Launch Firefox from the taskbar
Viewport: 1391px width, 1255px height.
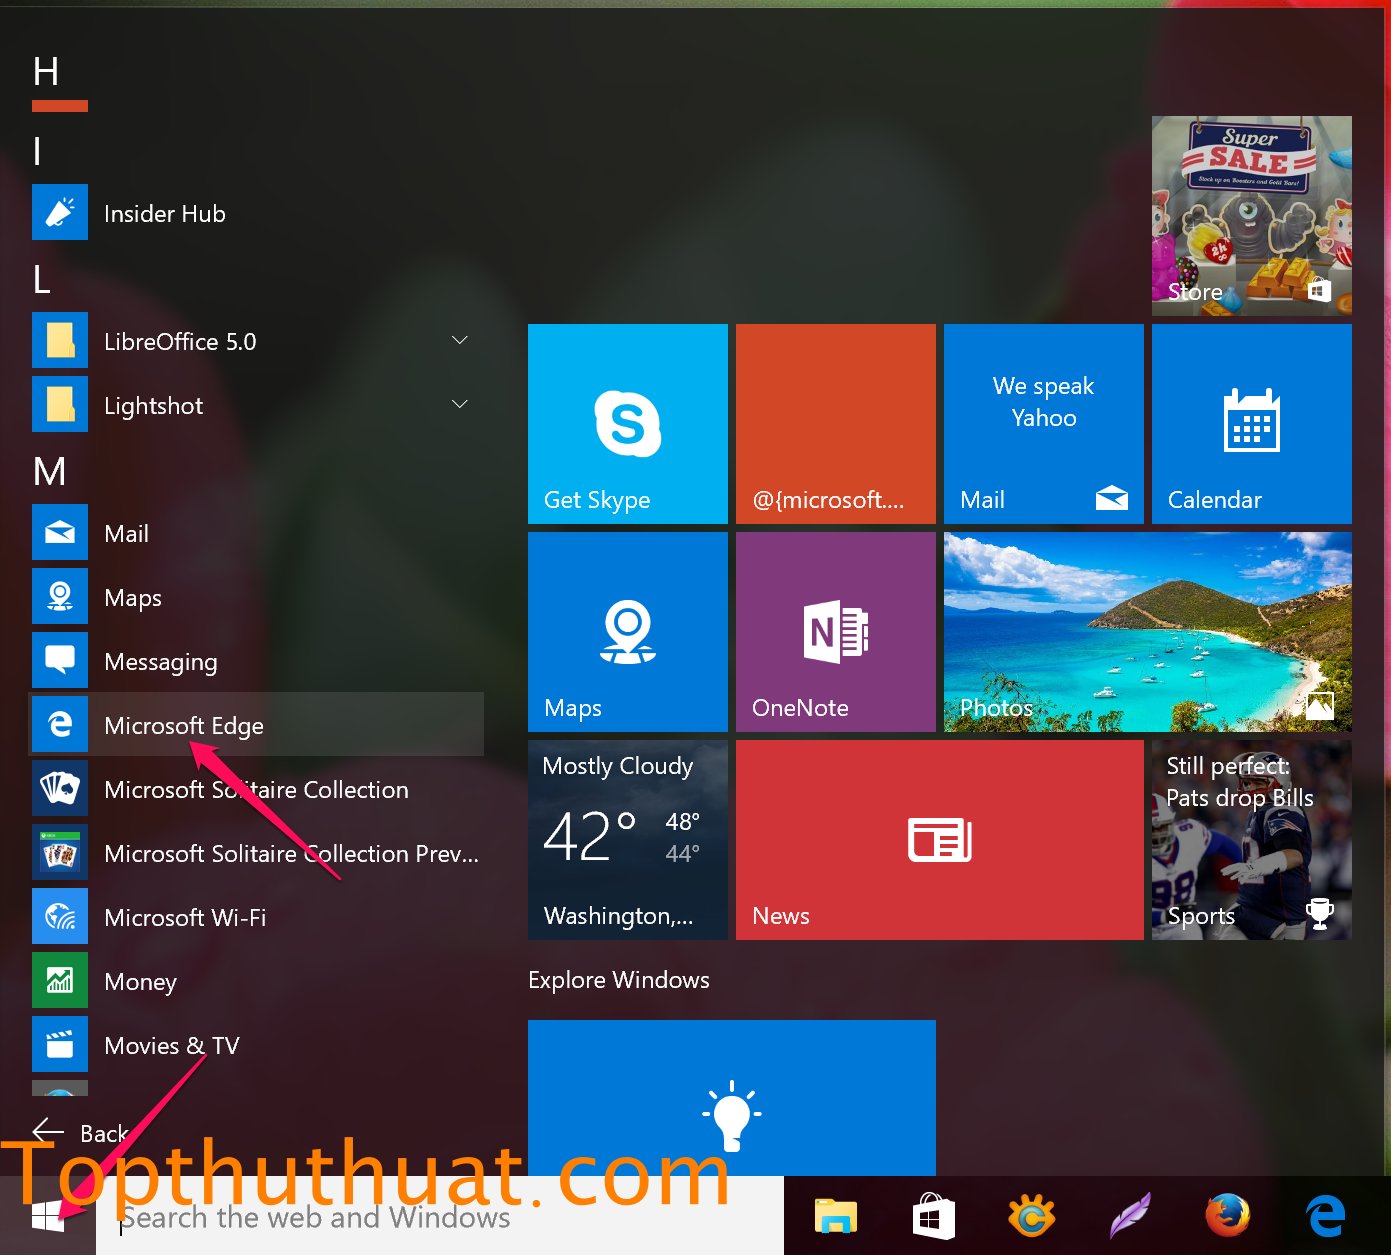1228,1217
